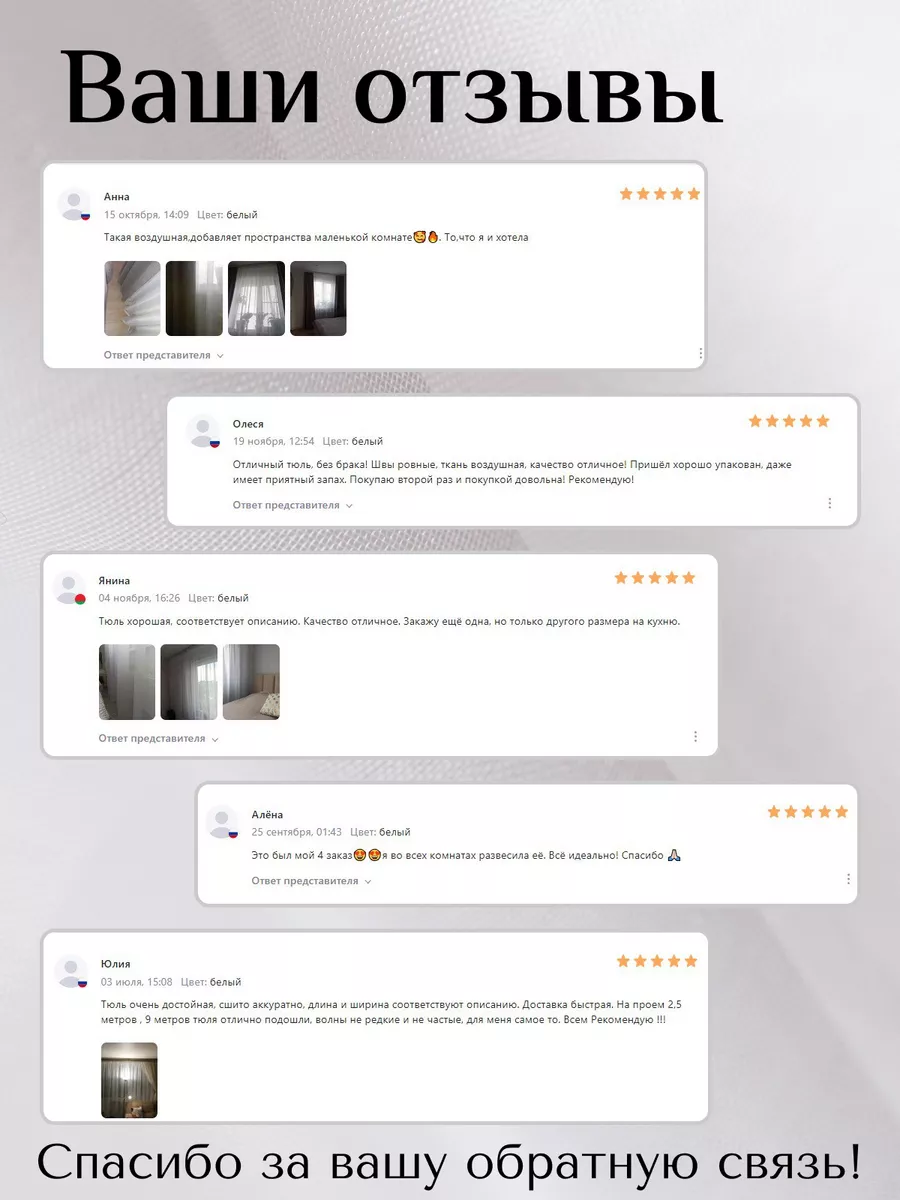The height and width of the screenshot is (1200, 900).
Task: Expand 'Ответ представителя' under Янина's review
Action: click(158, 738)
